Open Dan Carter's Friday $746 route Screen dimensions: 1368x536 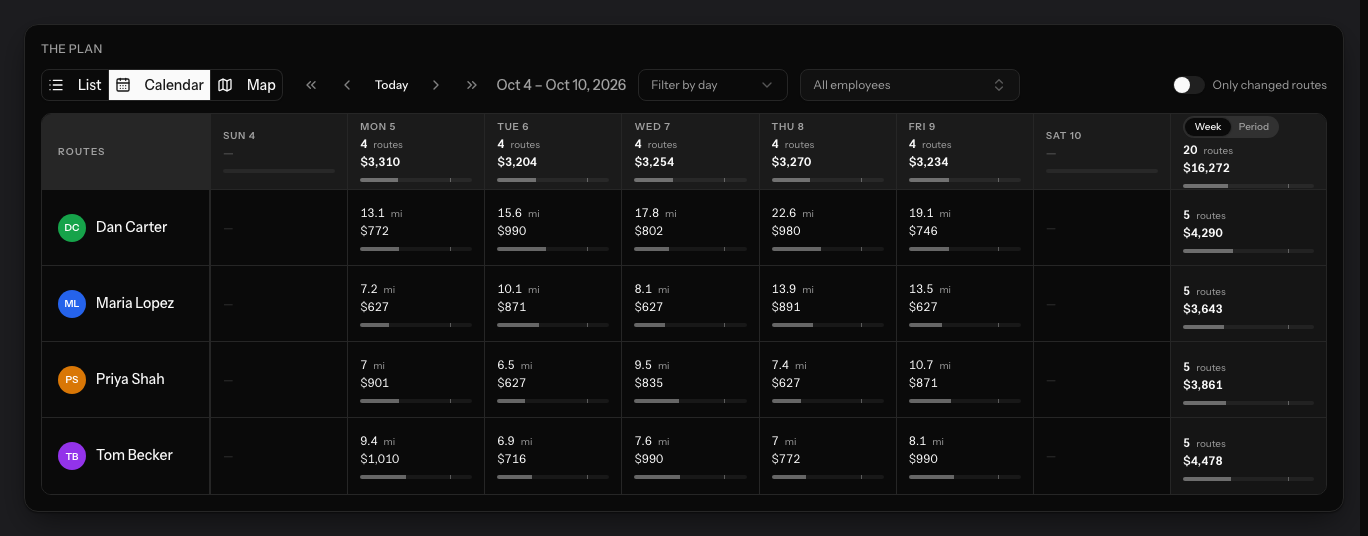[964, 228]
